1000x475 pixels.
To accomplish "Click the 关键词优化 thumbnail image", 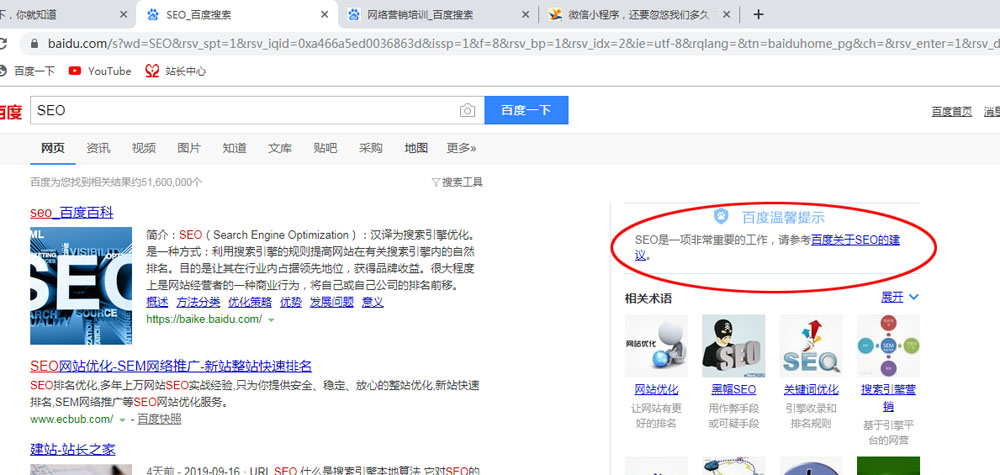I will pos(811,346).
